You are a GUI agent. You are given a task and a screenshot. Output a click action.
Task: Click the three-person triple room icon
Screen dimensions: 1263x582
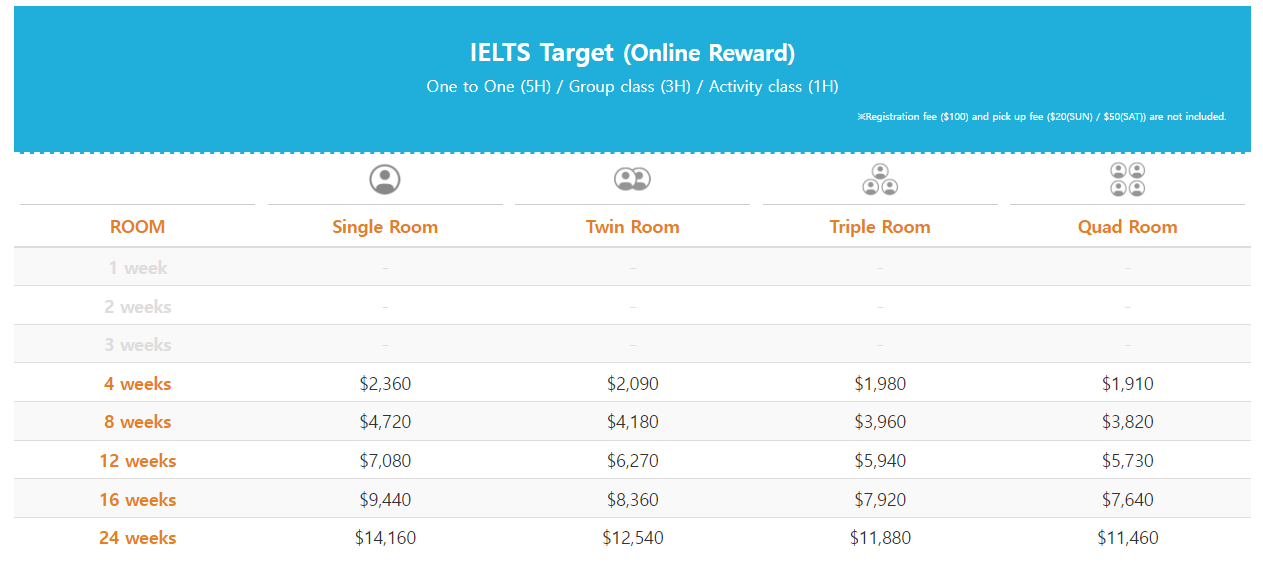[x=880, y=179]
